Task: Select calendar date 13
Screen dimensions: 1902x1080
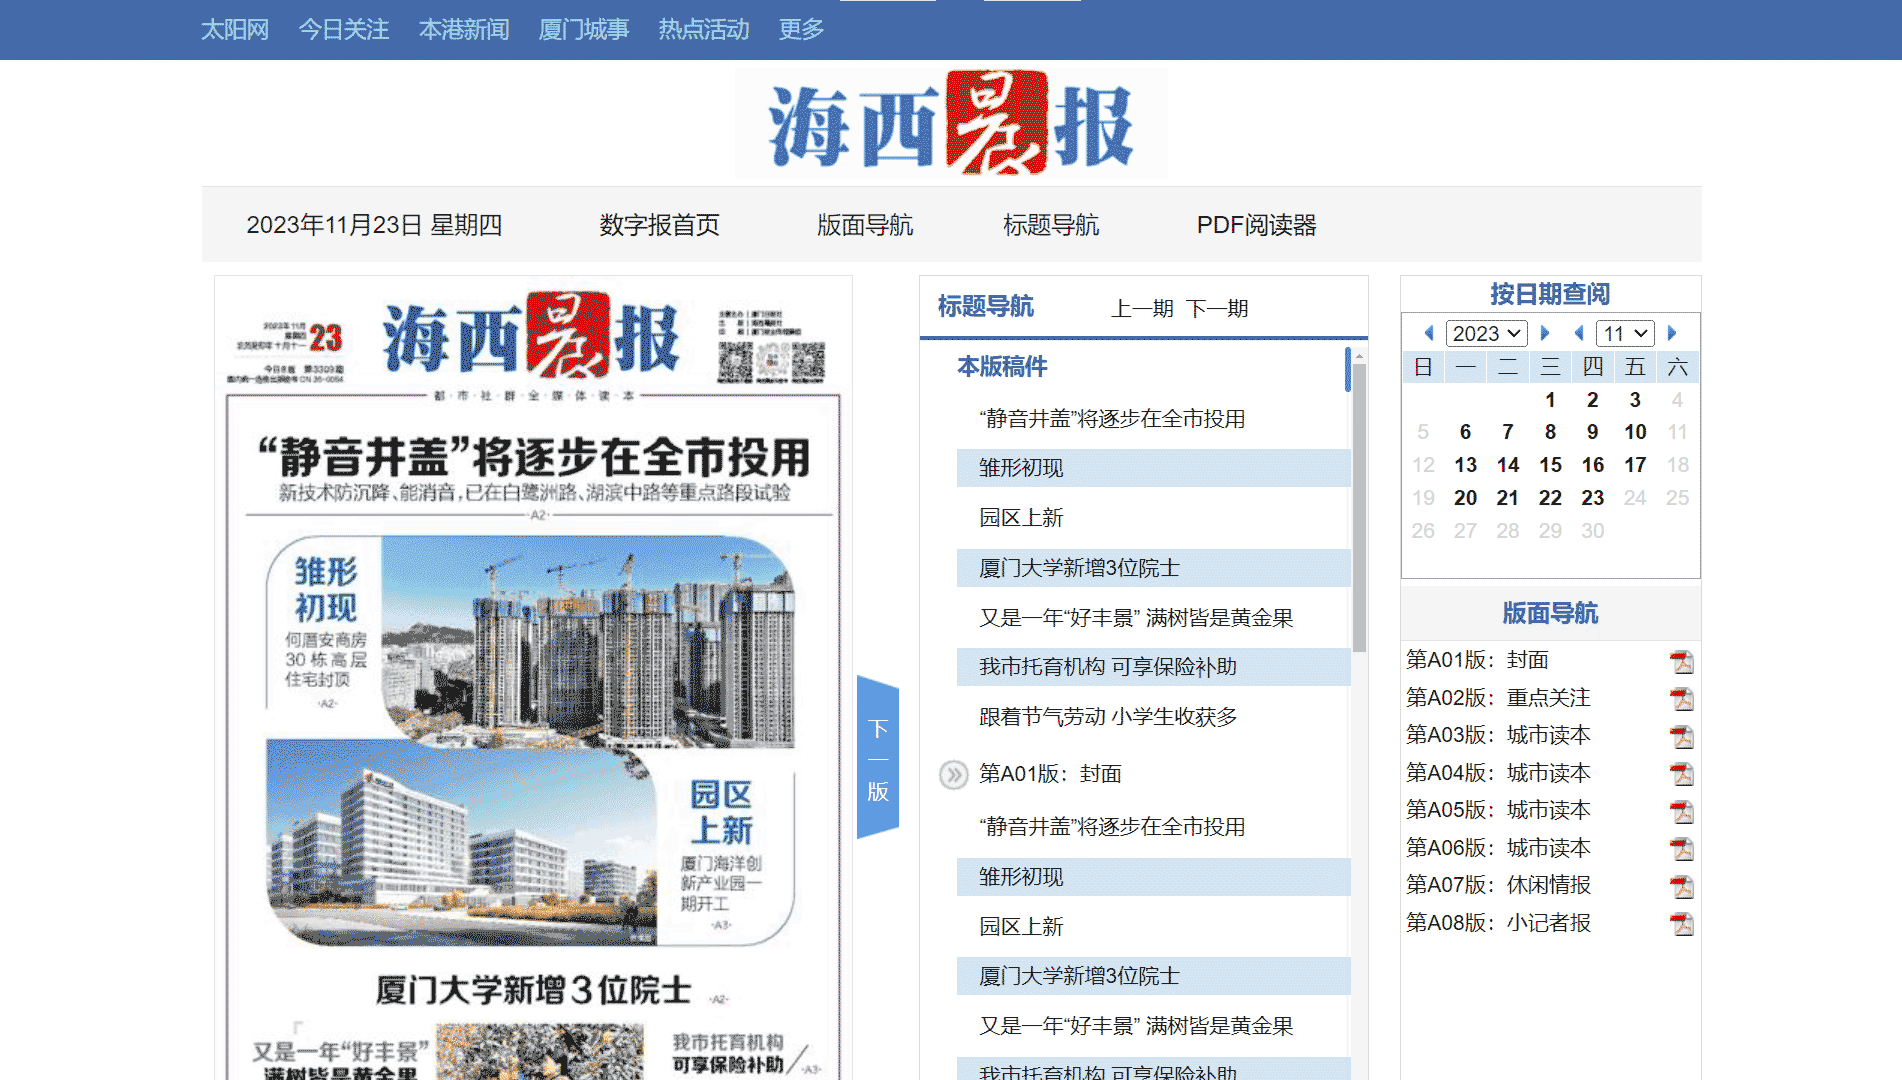Action: click(1465, 465)
